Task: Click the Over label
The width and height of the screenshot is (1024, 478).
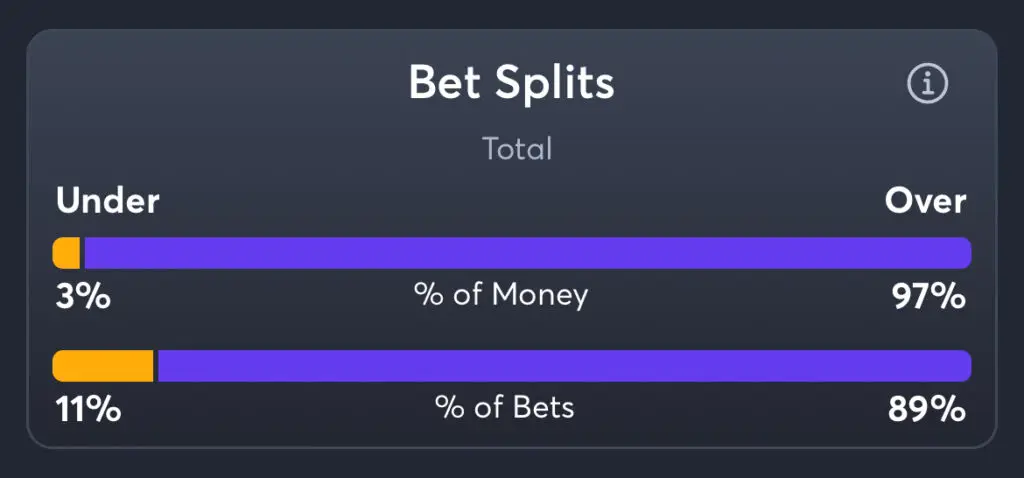Action: coord(925,201)
